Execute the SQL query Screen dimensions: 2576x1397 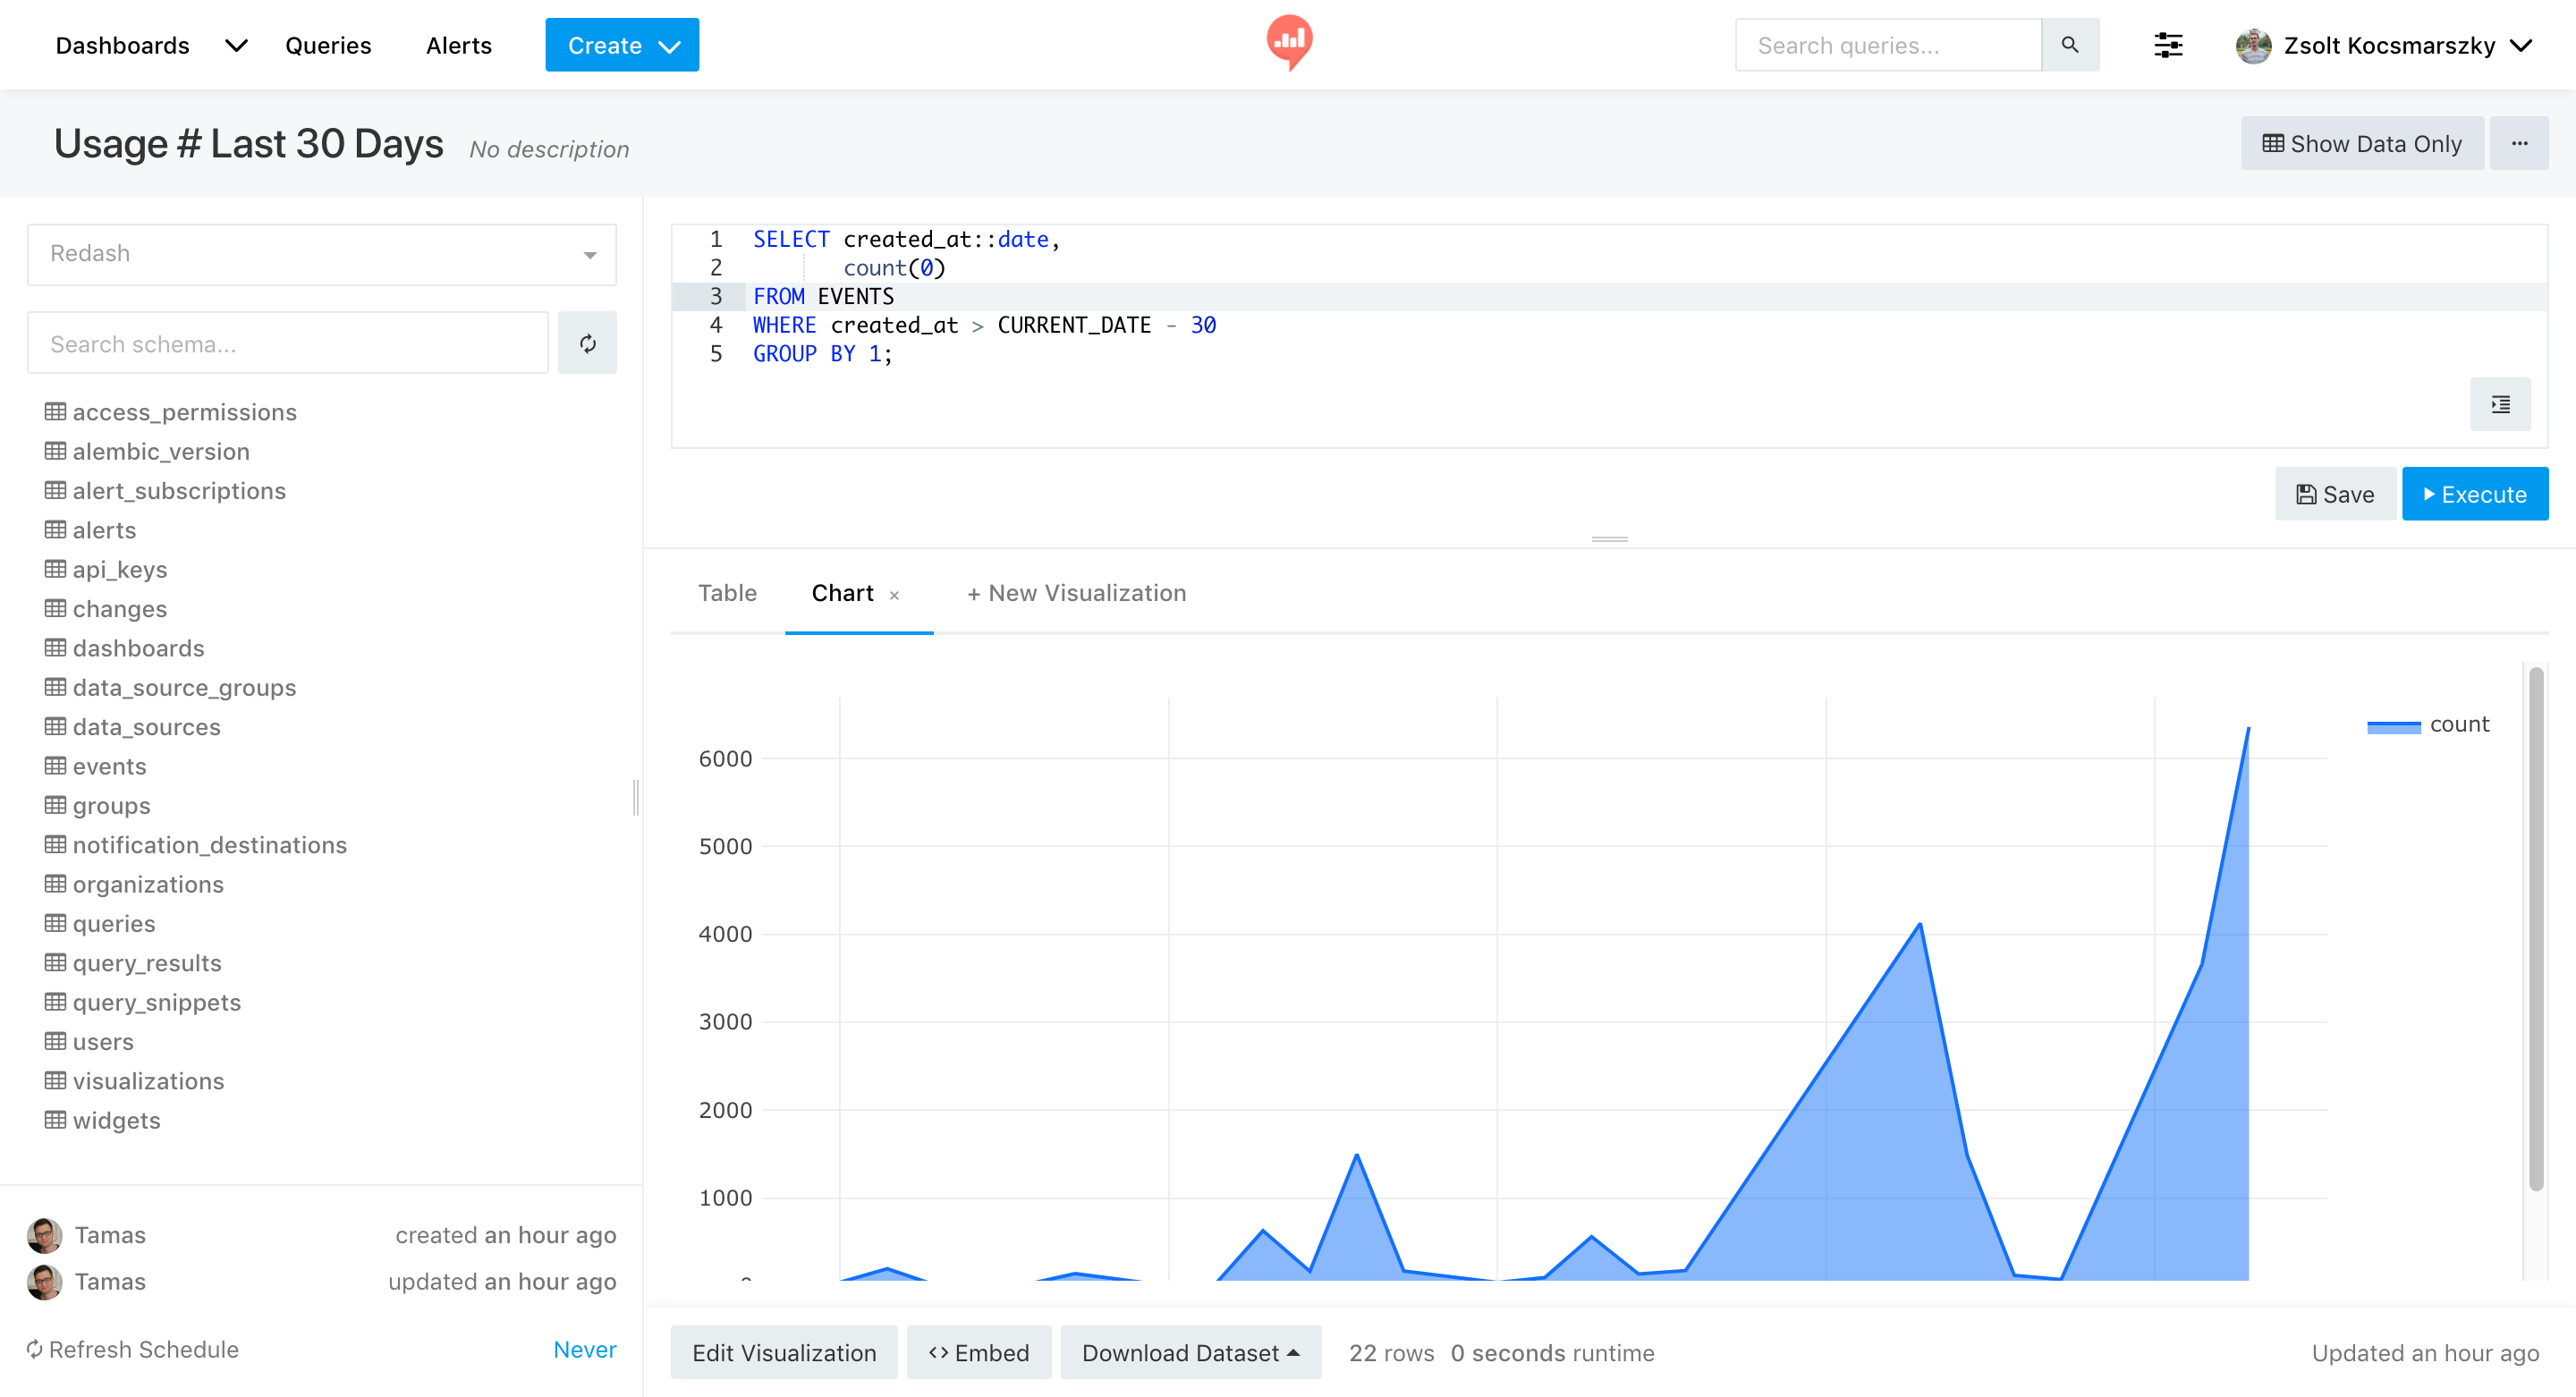(2474, 493)
